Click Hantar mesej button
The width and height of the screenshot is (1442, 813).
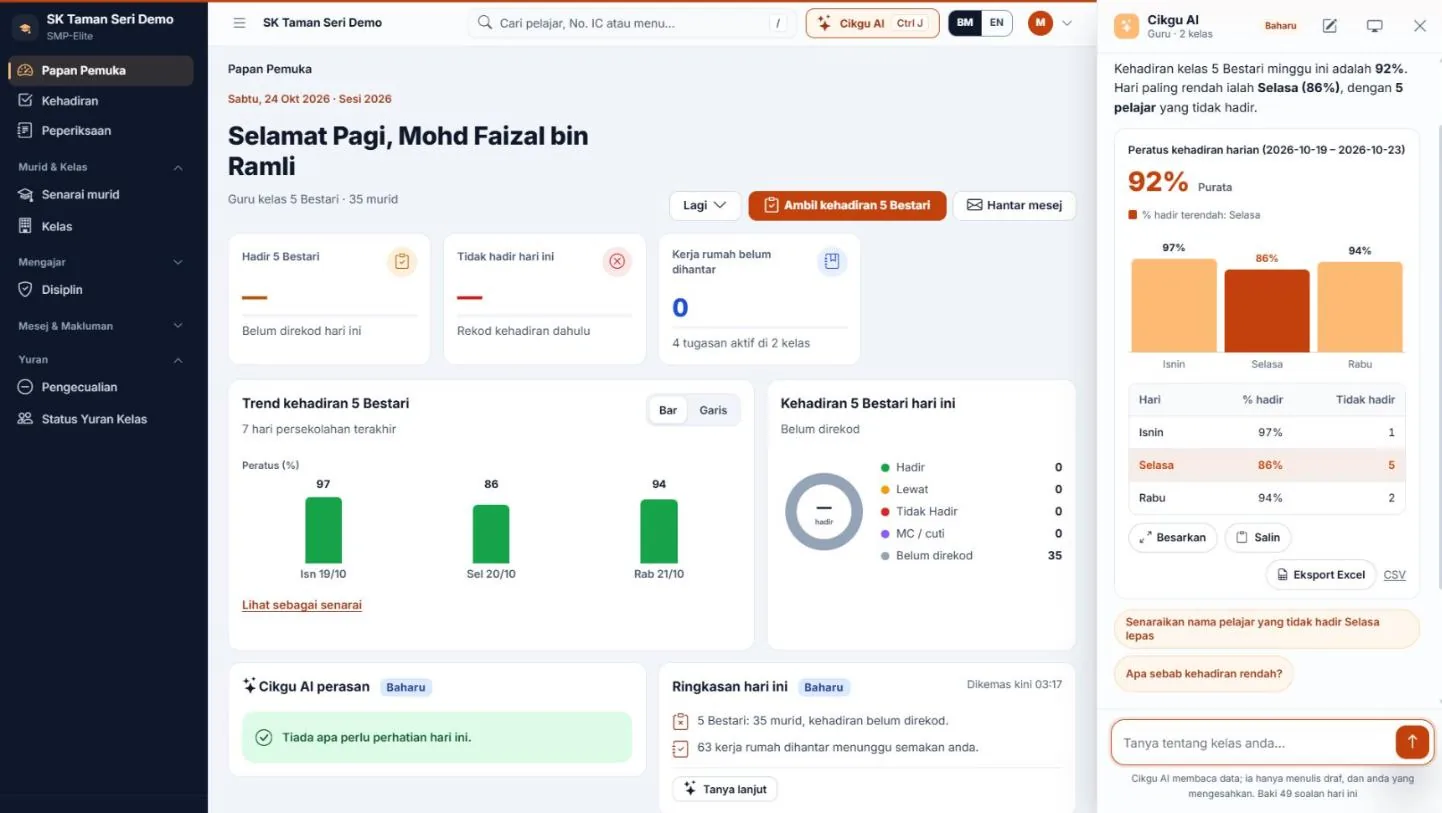pos(1014,205)
